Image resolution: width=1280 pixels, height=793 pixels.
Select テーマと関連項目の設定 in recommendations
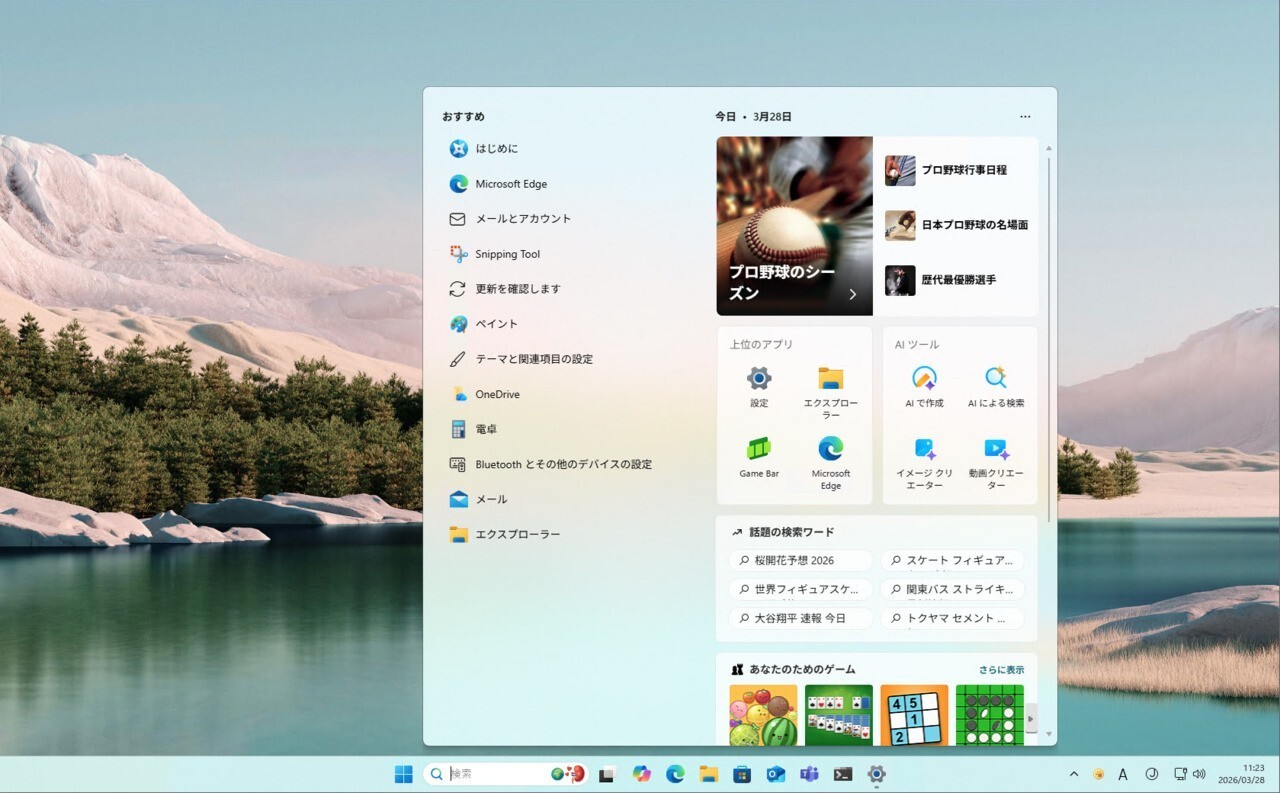(534, 359)
